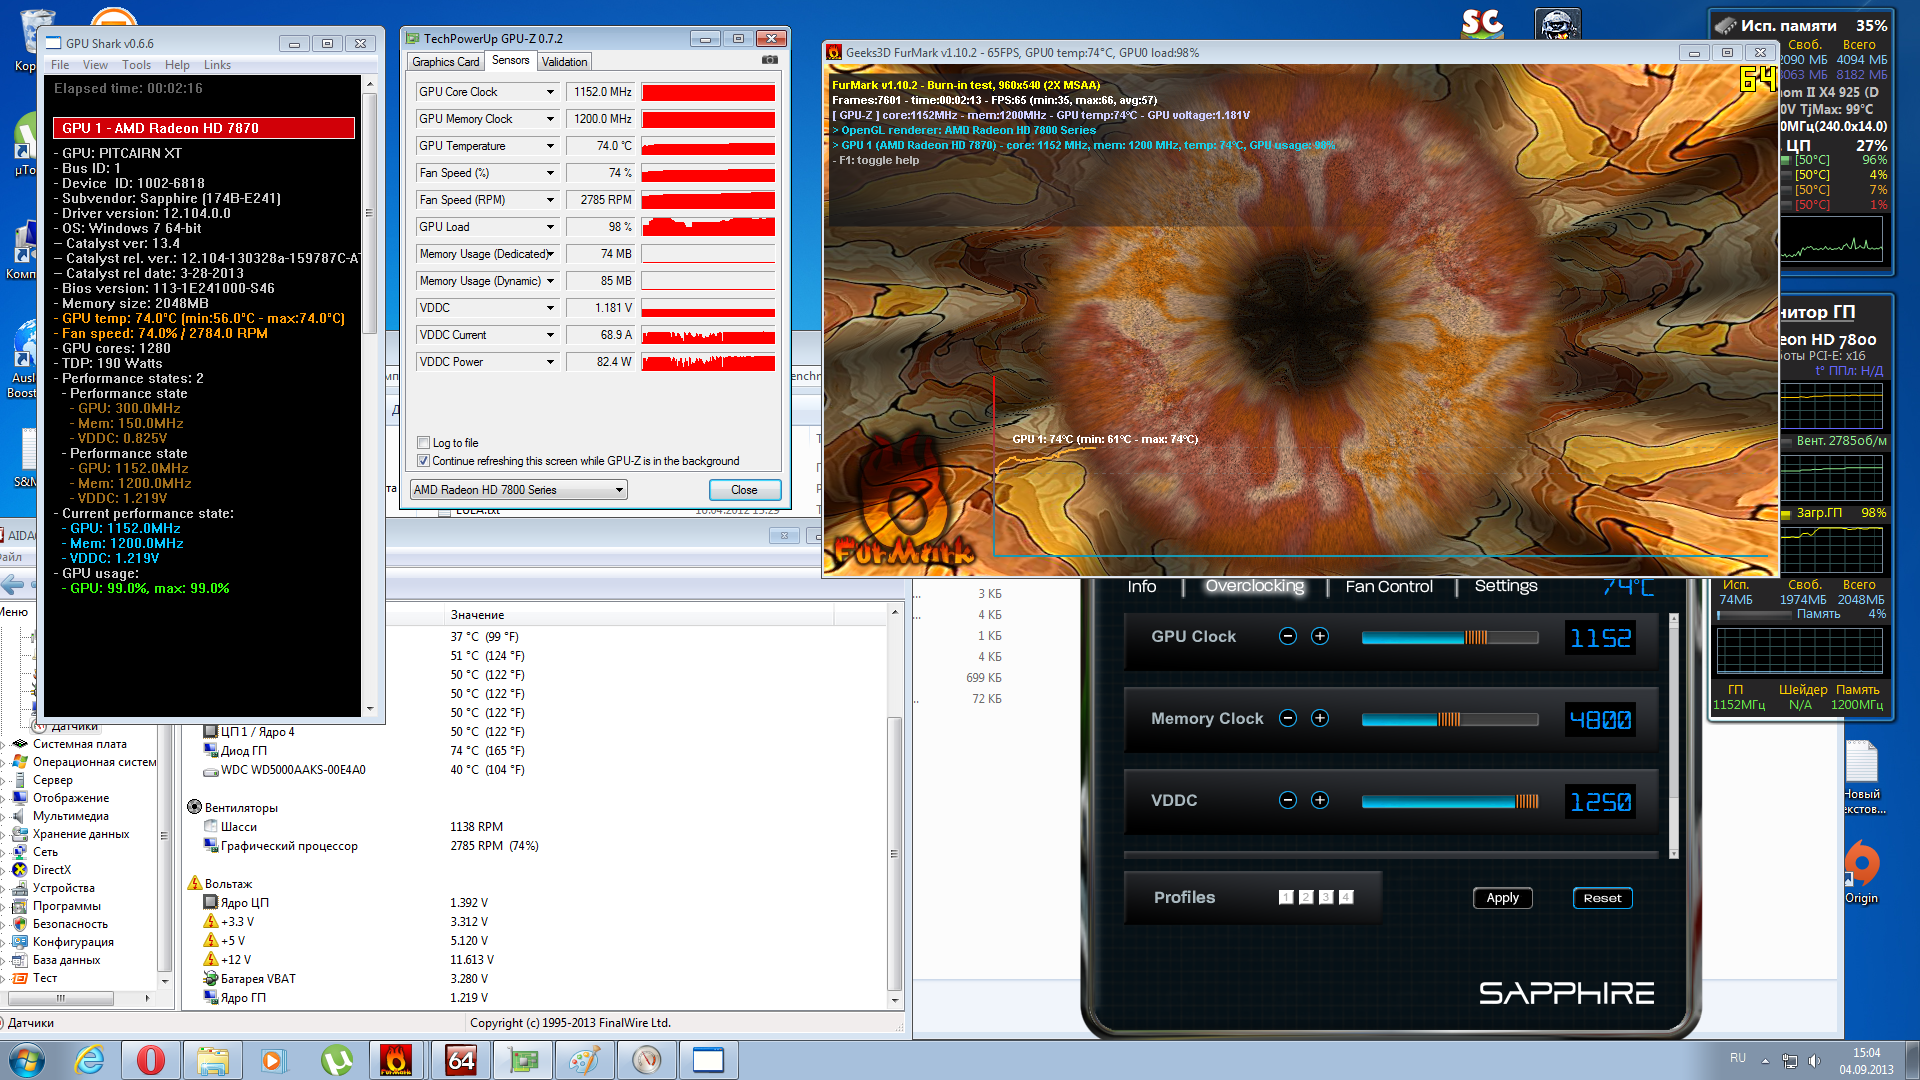Switch to the Graphics Card tab
This screenshot has height=1080, width=1920.
tap(446, 62)
